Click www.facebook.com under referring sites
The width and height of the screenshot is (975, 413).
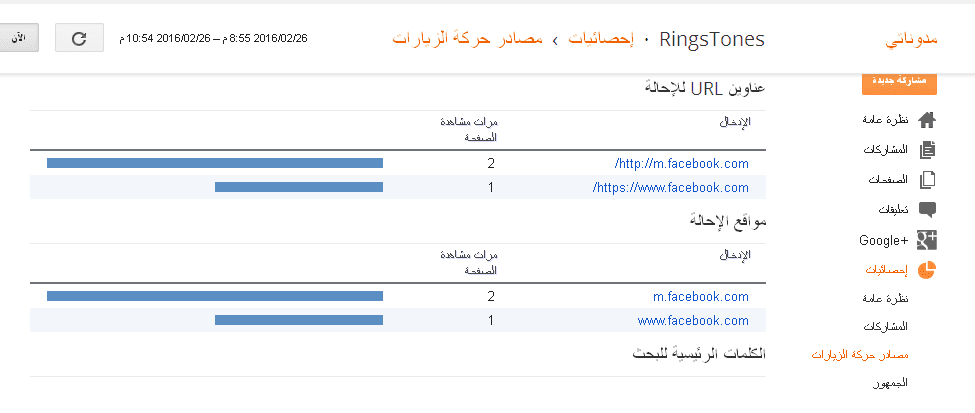click(693, 321)
